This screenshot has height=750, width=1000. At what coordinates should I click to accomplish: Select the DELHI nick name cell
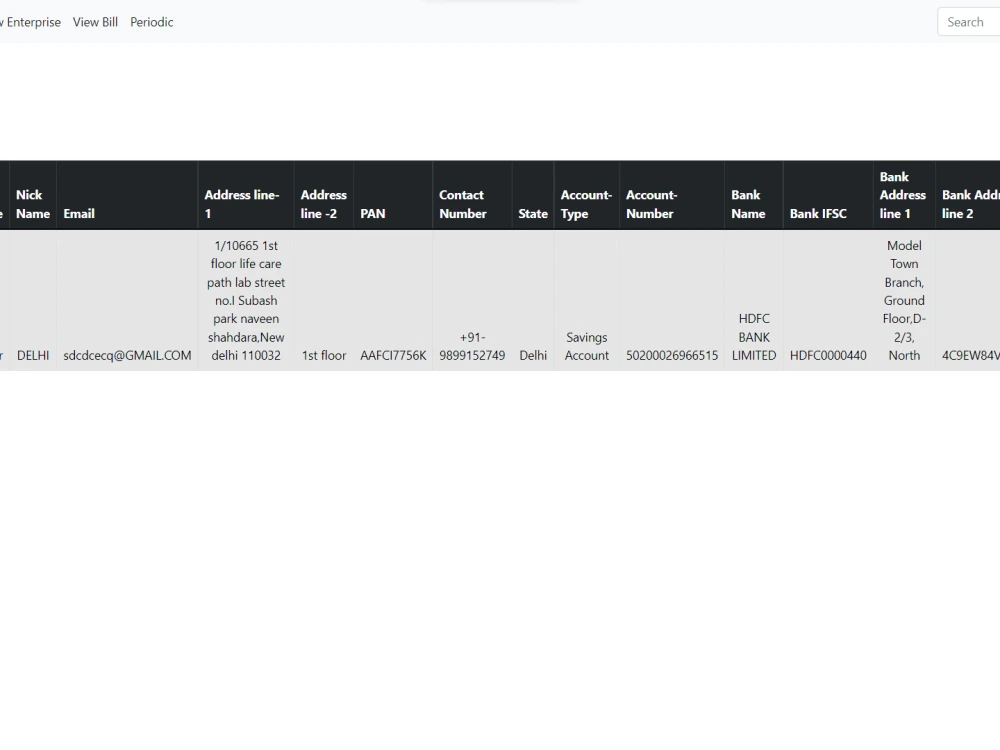(33, 355)
